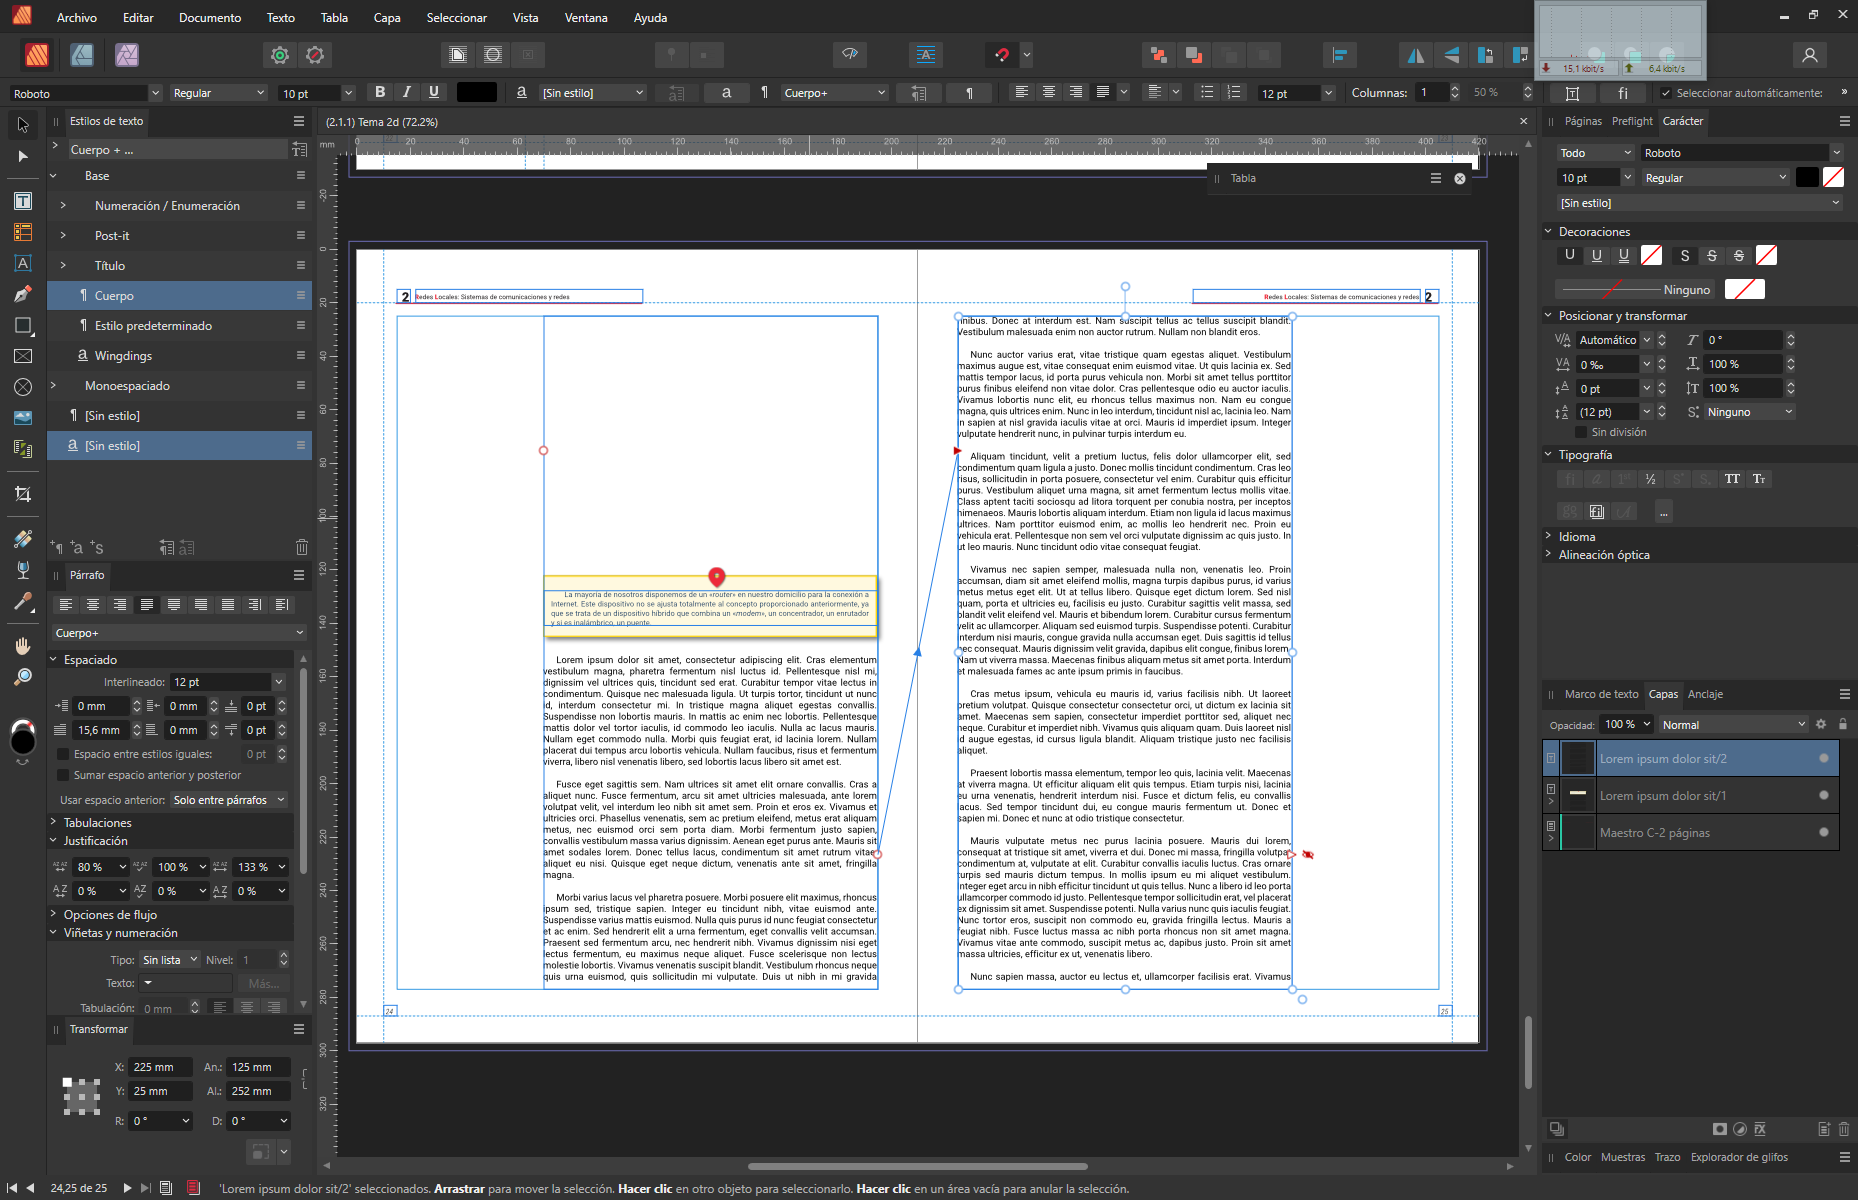1858x1200 pixels.
Task: Hide layer Lorem ipsum dolor sit/1
Action: click(x=1824, y=795)
